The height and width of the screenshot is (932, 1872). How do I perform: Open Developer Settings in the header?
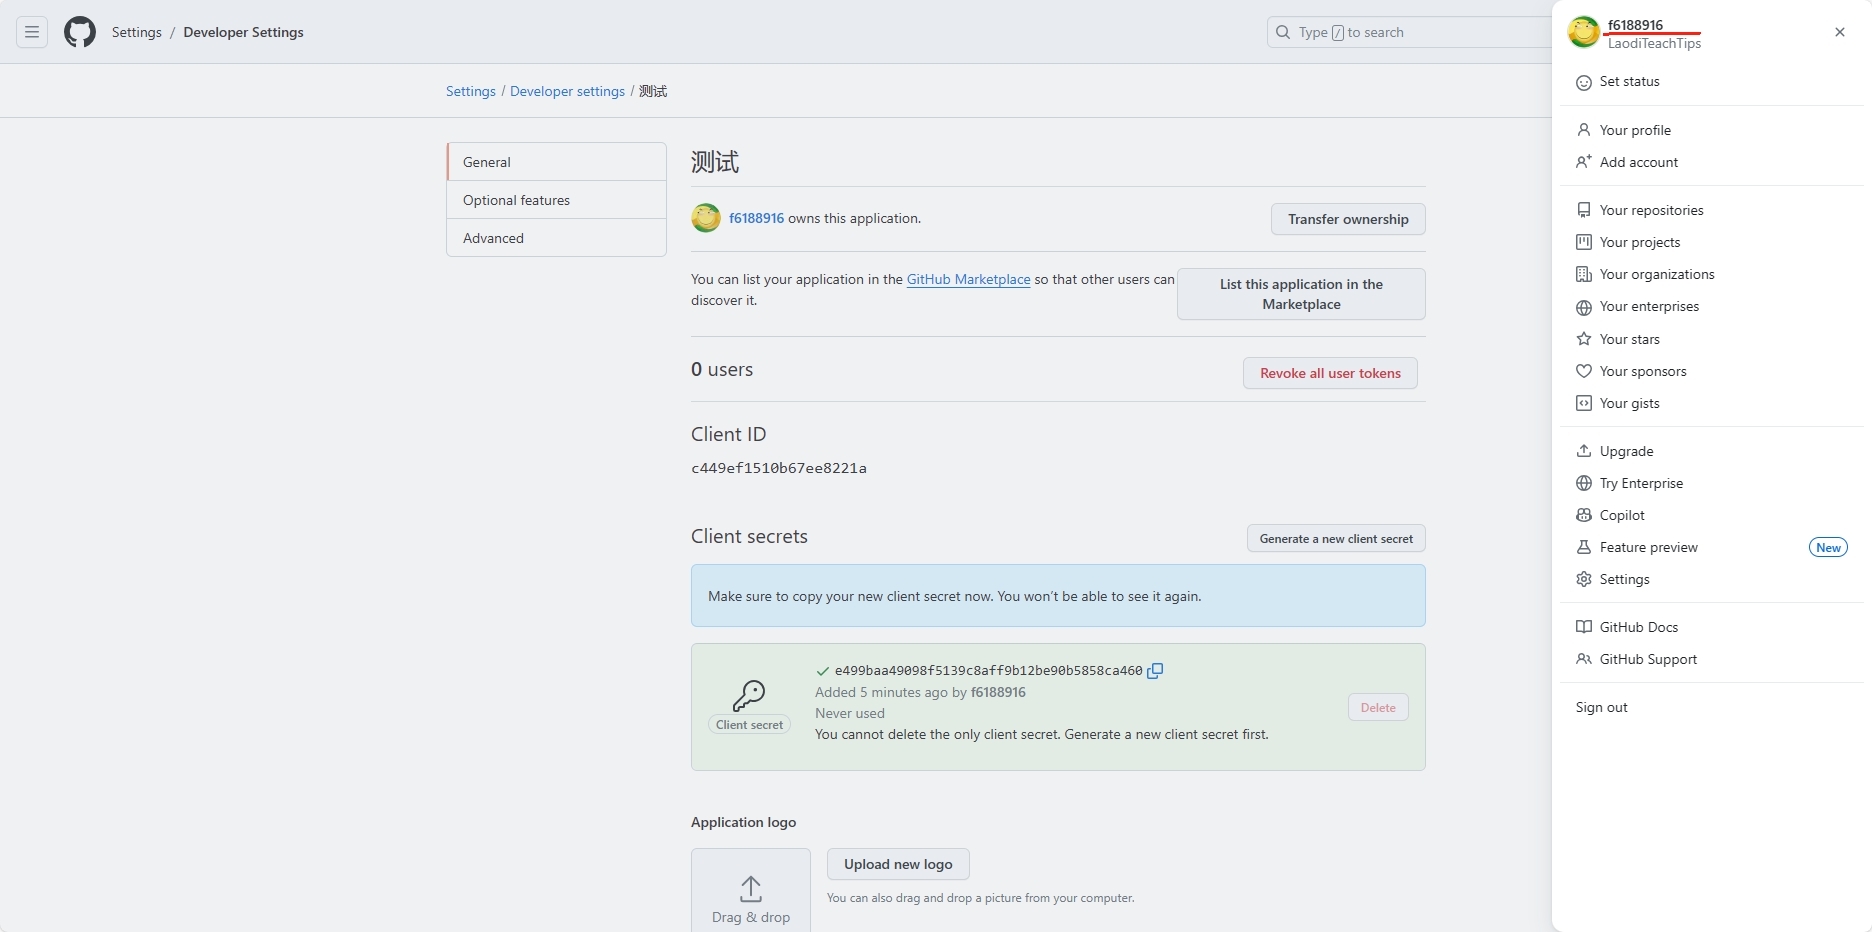(x=243, y=32)
